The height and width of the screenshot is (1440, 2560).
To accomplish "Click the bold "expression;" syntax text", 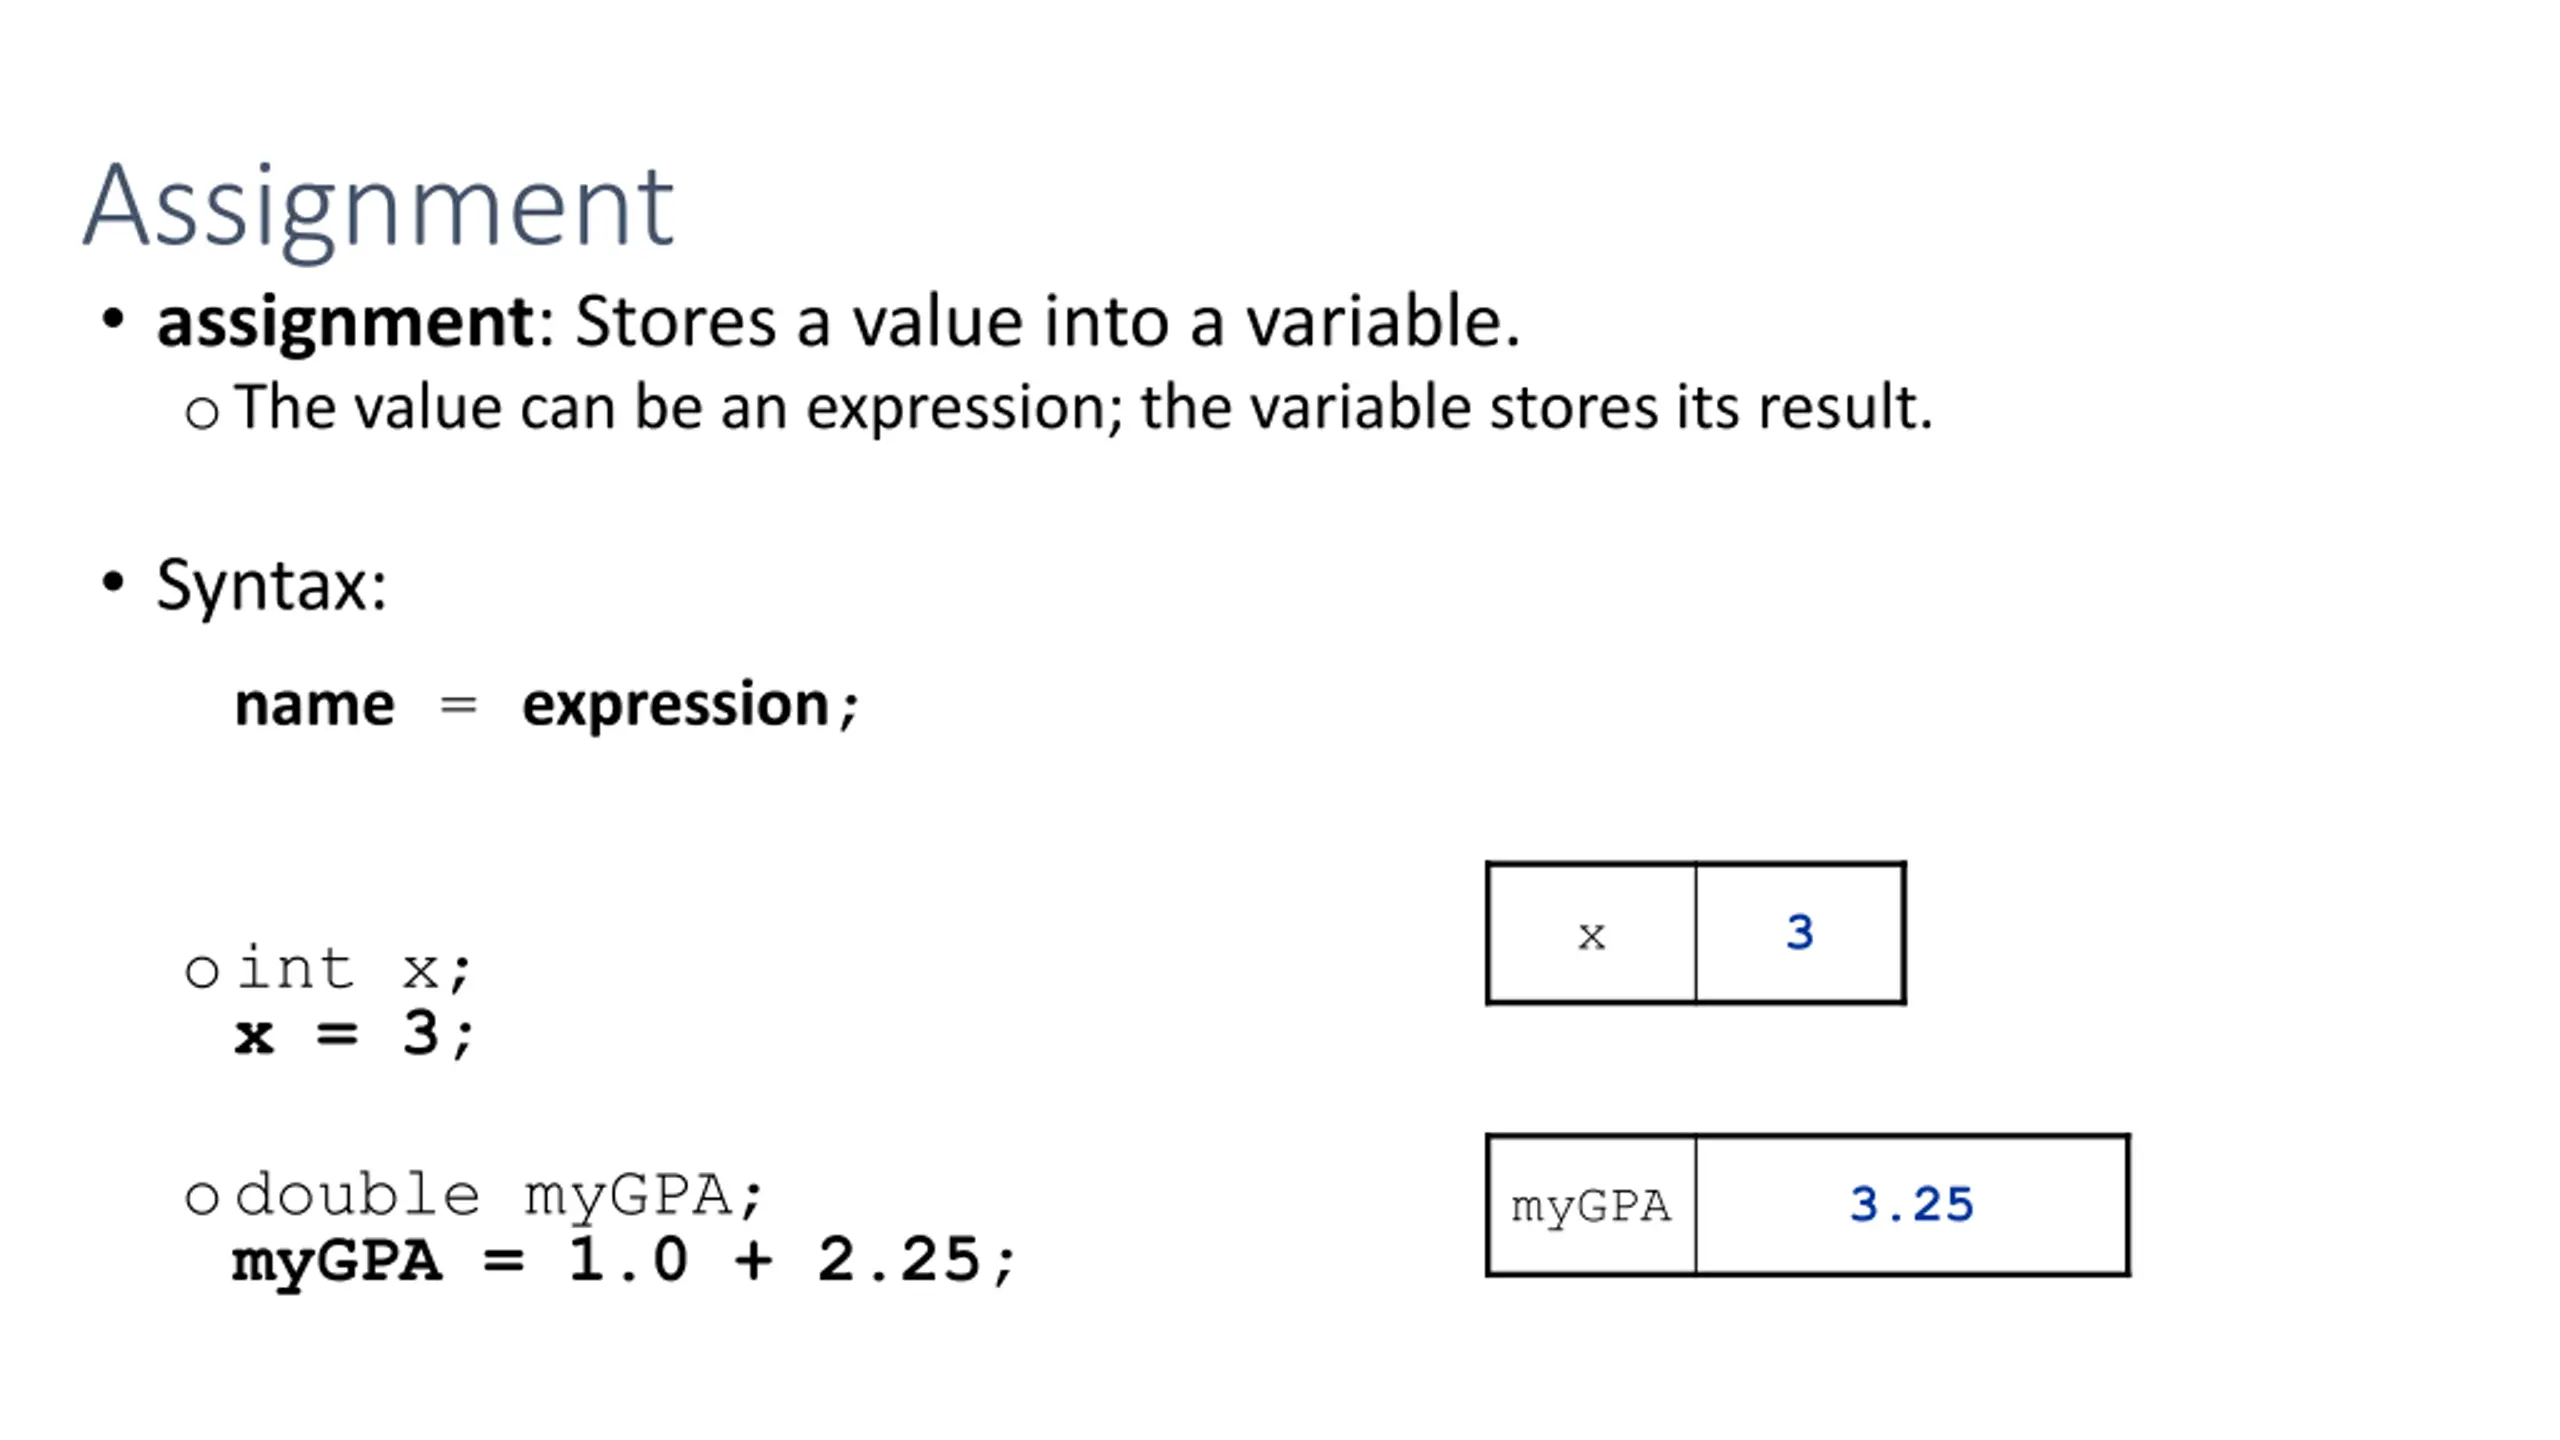I will [x=690, y=705].
